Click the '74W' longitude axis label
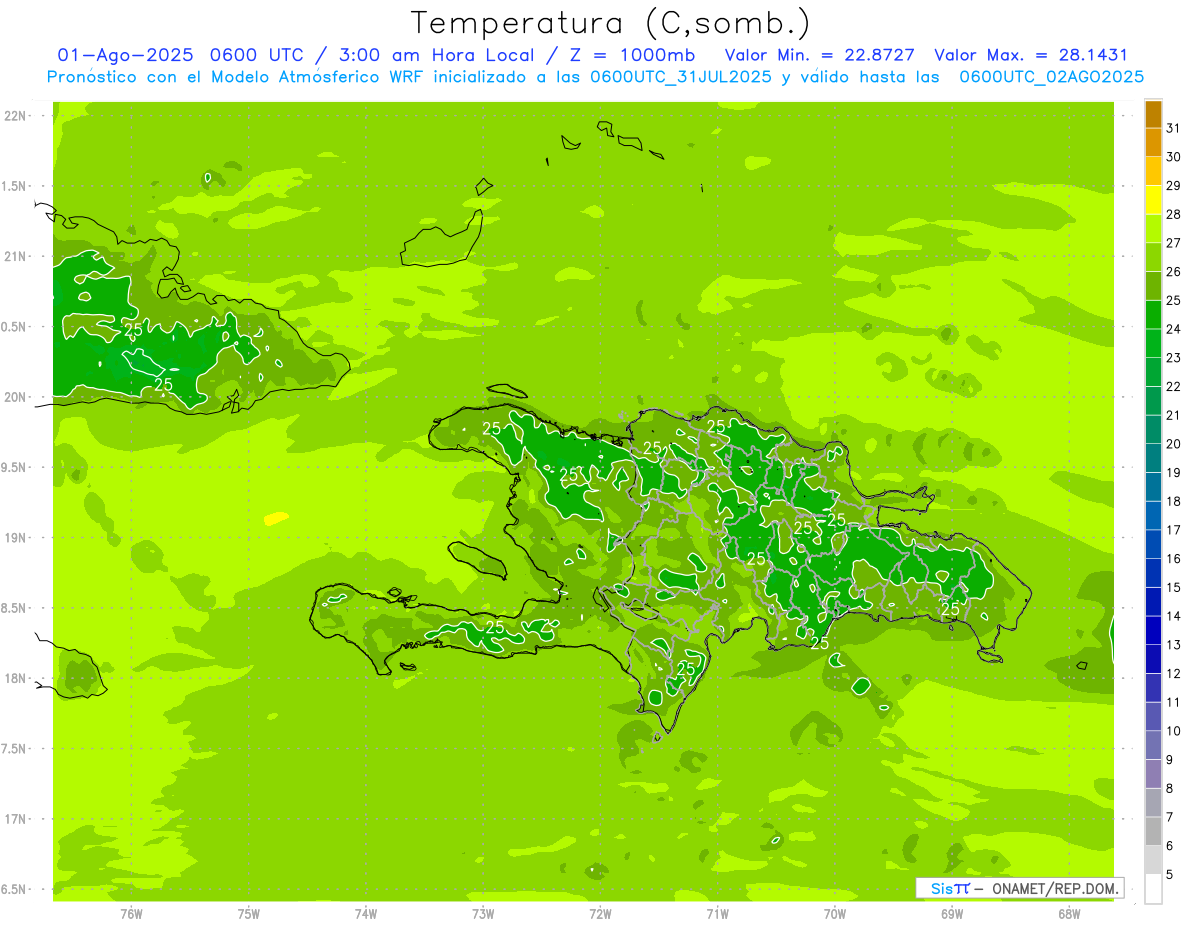 click(x=366, y=914)
